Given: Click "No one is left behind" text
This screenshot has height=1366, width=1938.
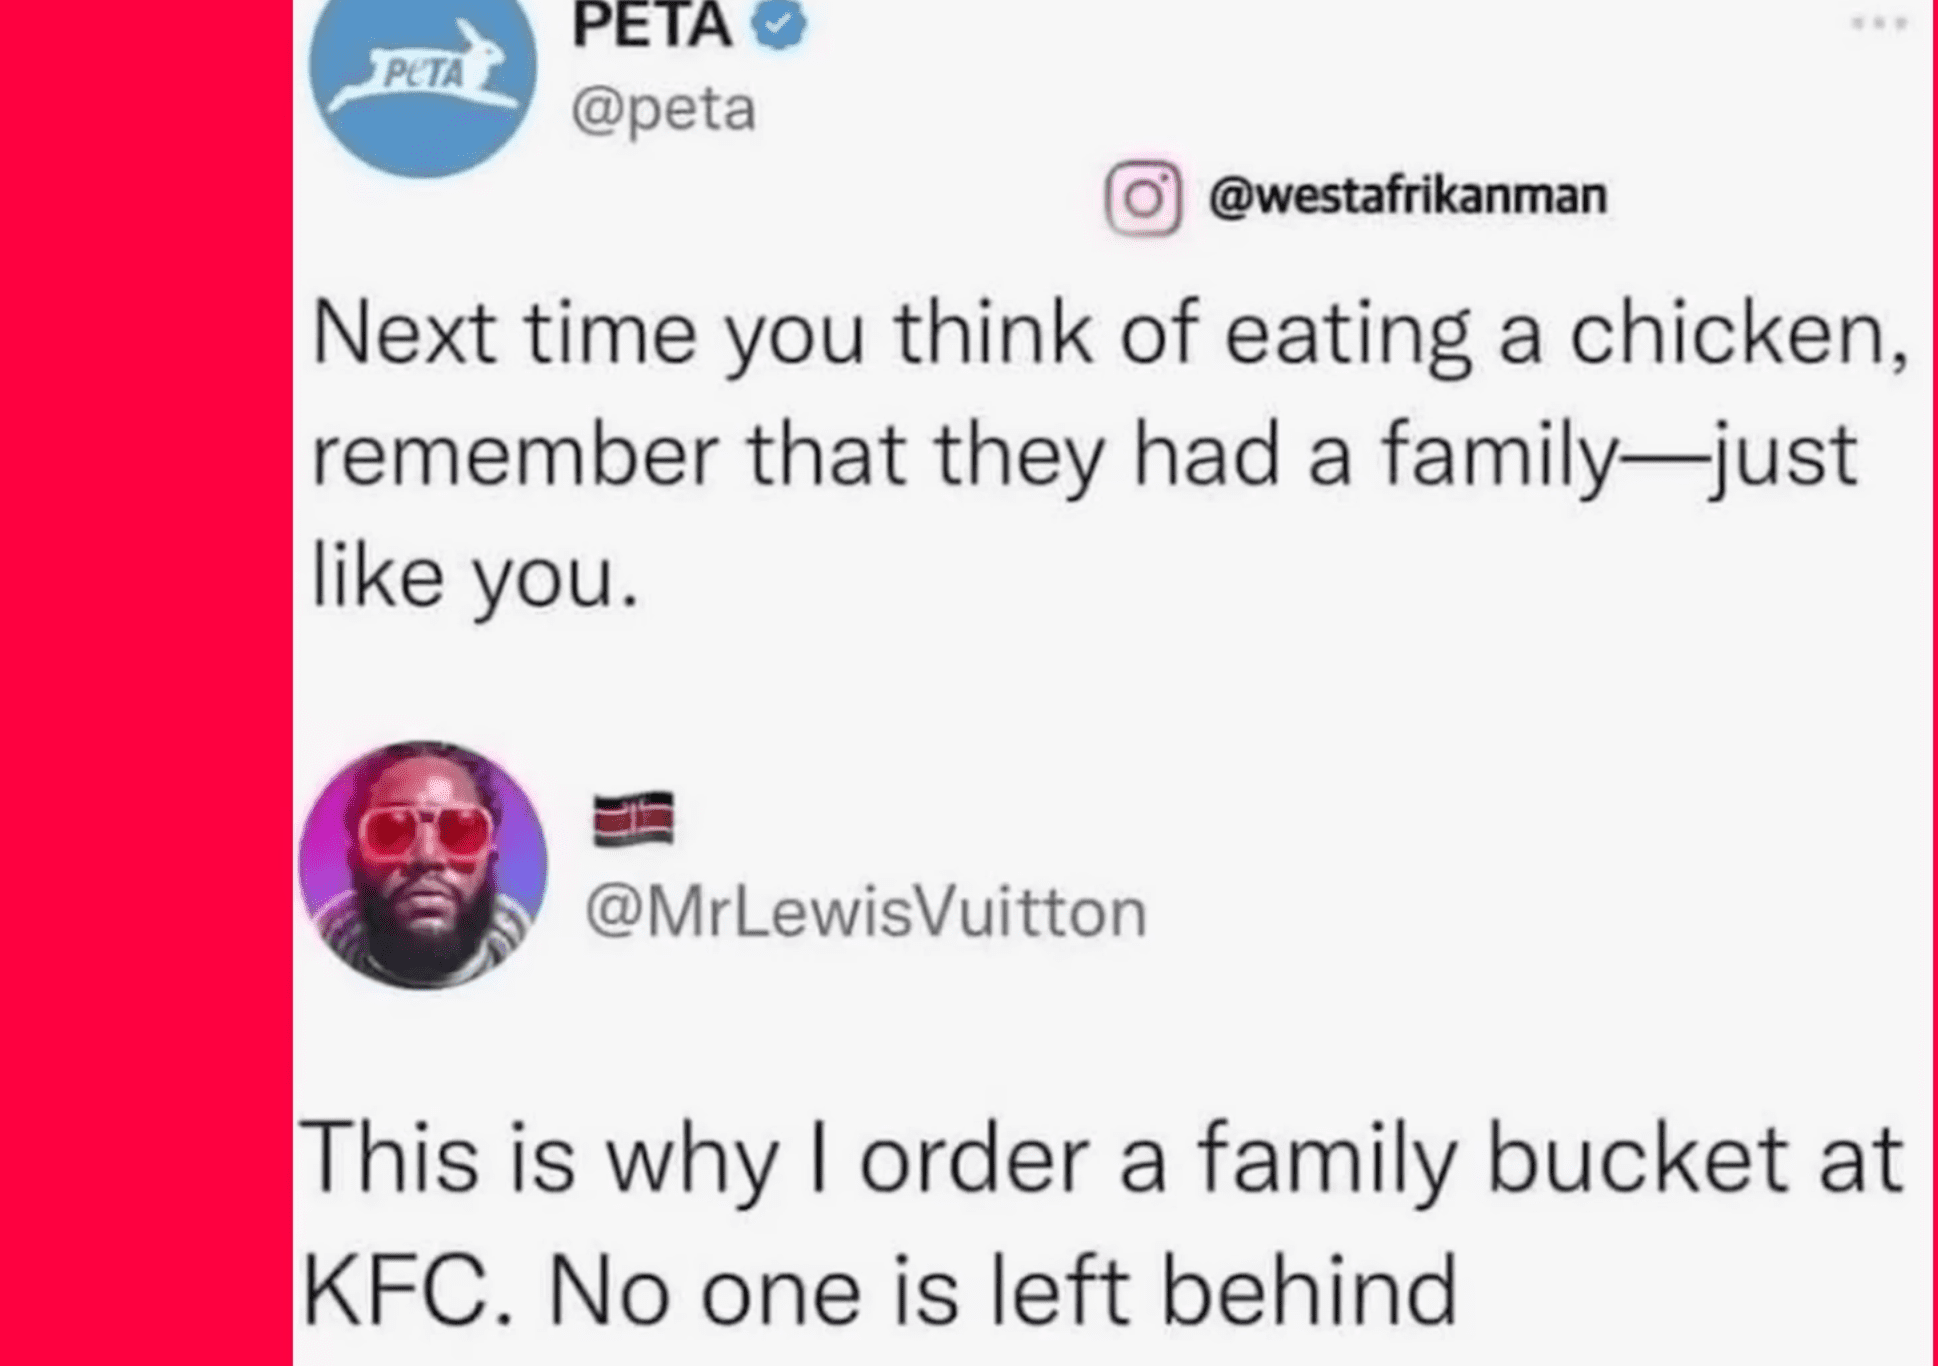Looking at the screenshot, I should click(x=1003, y=1290).
